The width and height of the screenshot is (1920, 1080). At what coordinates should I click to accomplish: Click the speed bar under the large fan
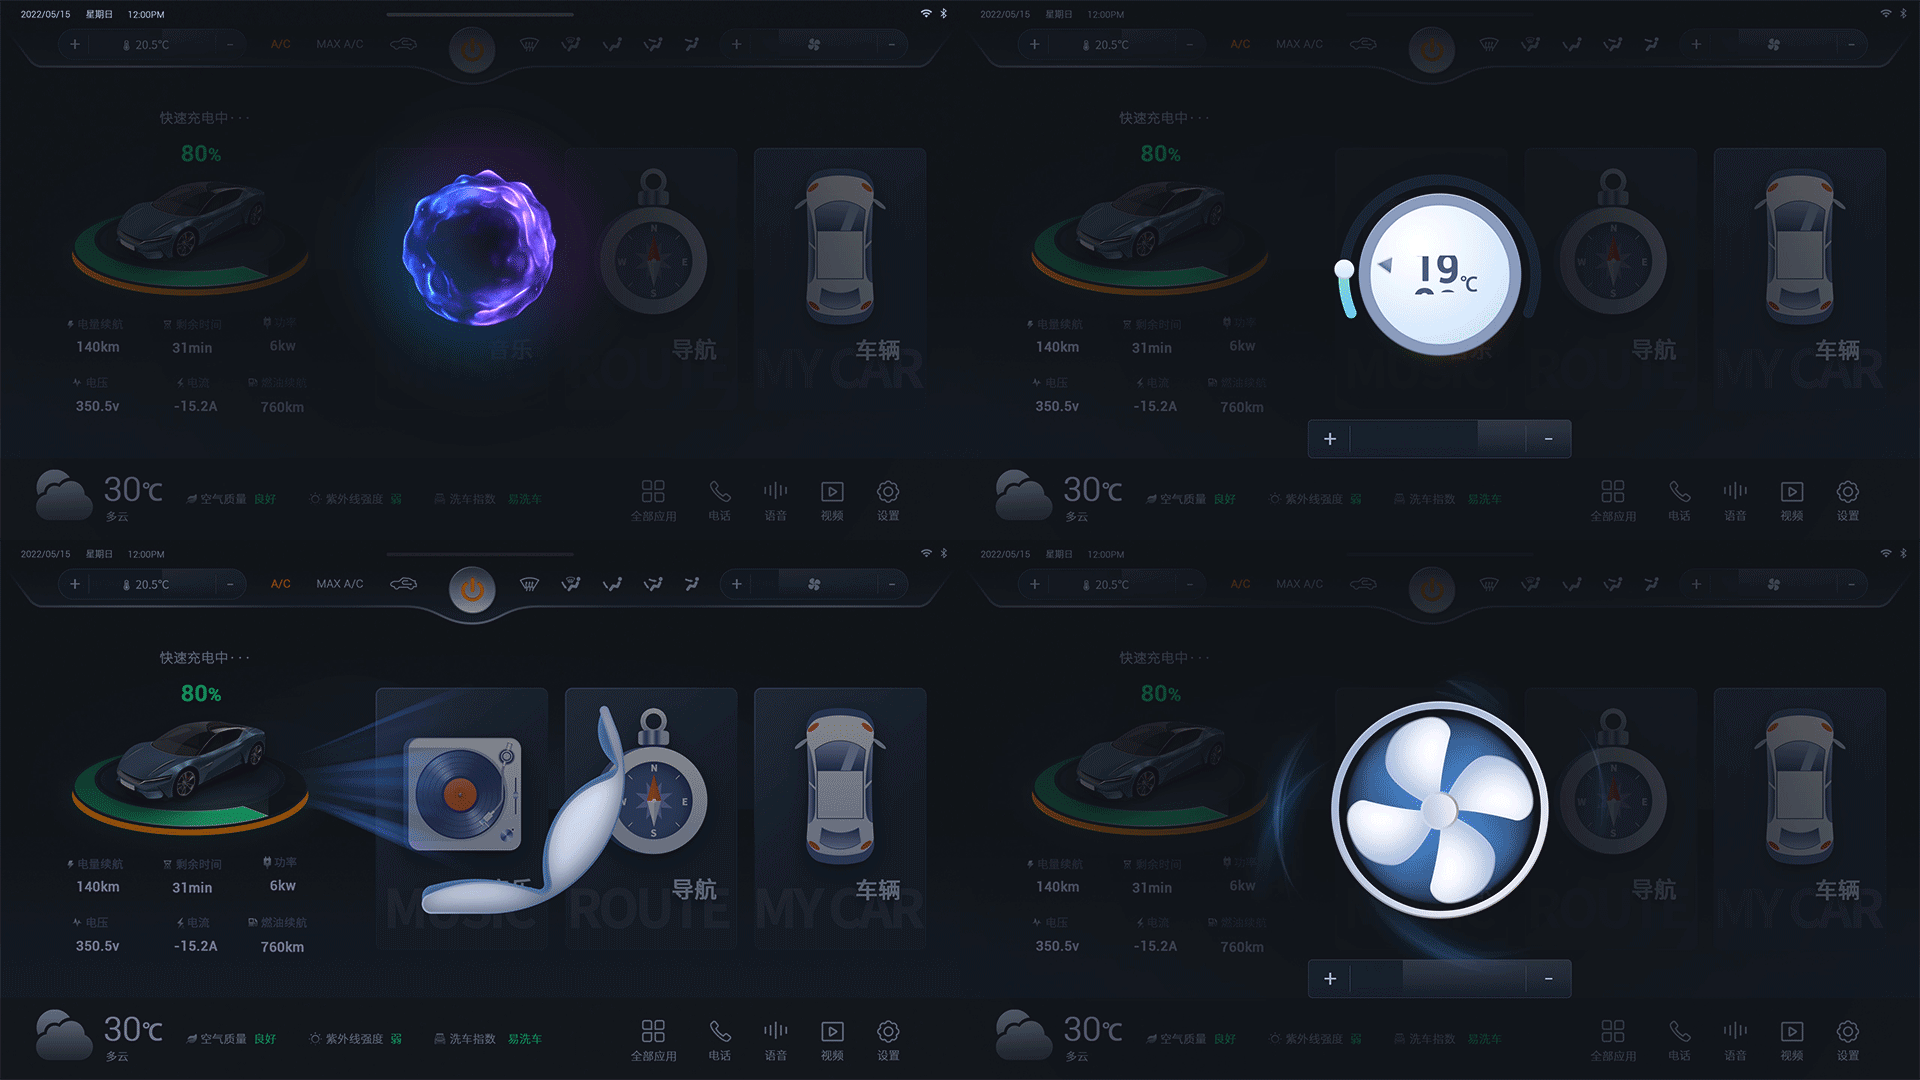click(x=1439, y=979)
